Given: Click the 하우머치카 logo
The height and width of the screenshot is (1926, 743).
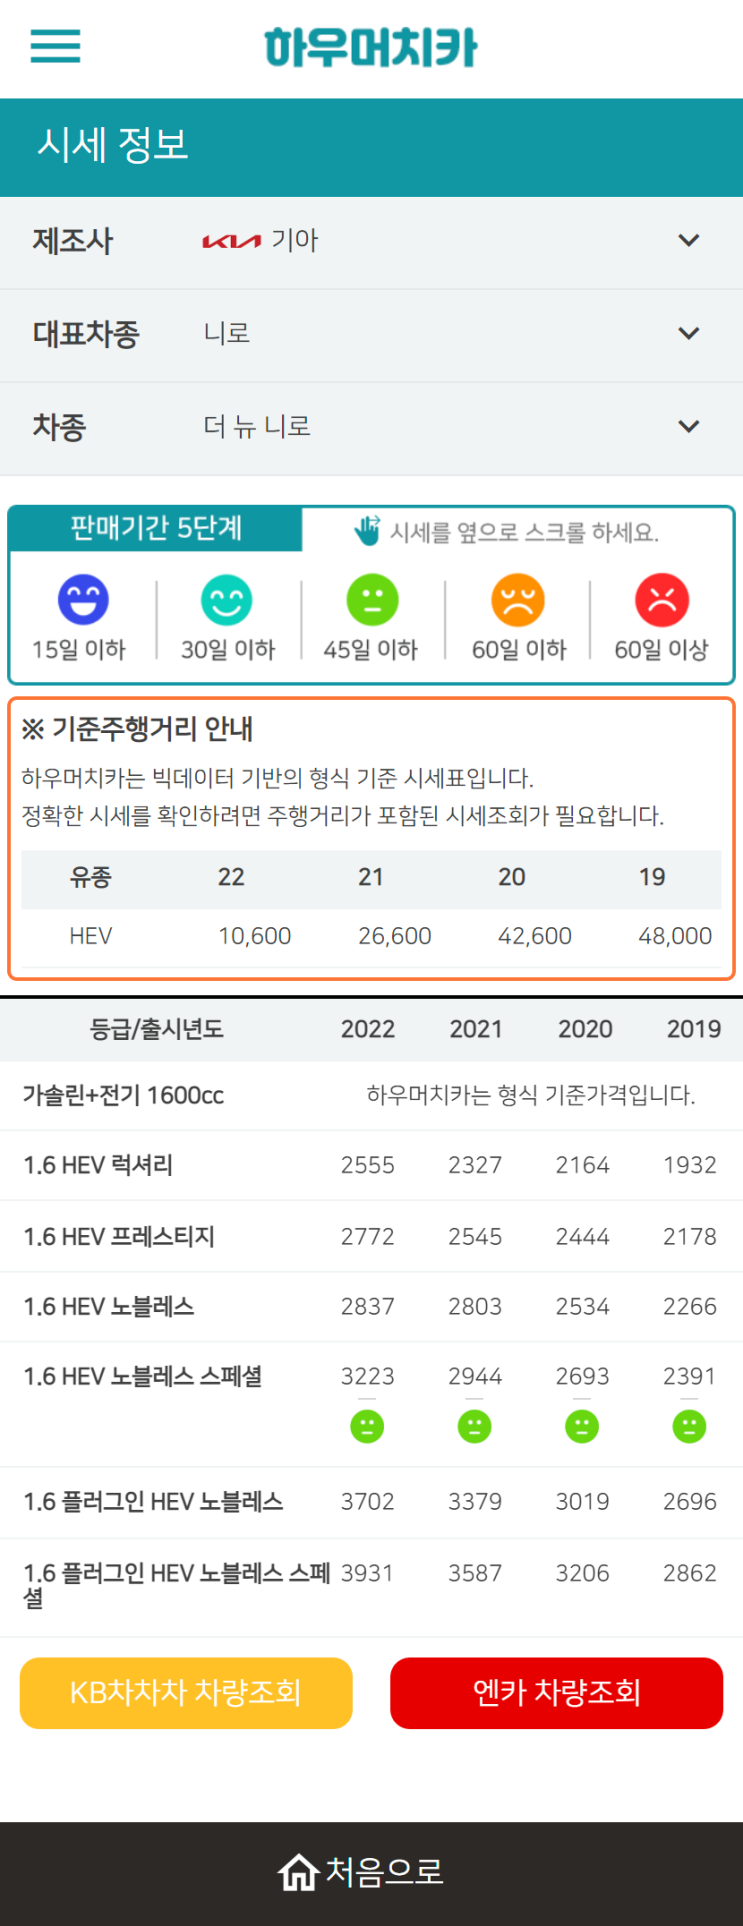Looking at the screenshot, I should tap(371, 47).
